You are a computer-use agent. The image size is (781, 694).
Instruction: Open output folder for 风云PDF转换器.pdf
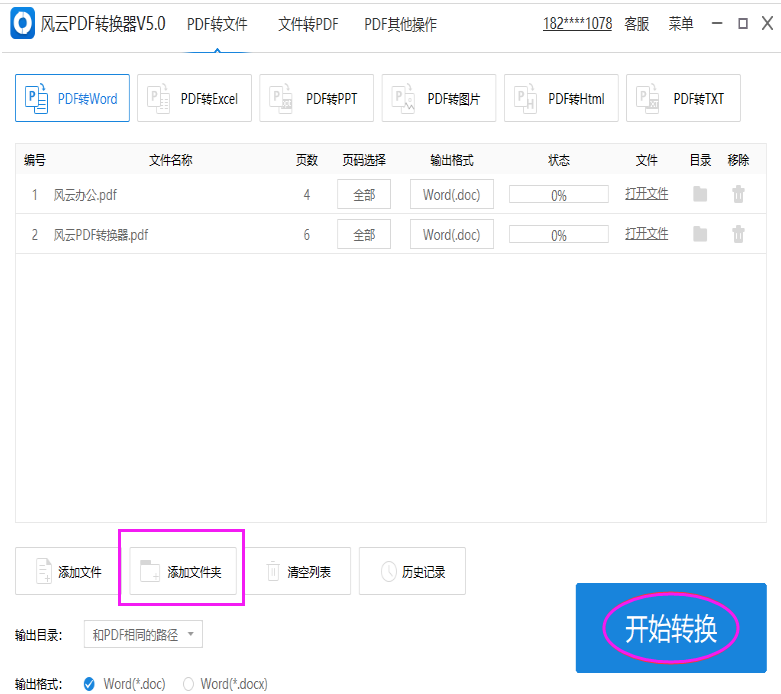click(x=700, y=234)
